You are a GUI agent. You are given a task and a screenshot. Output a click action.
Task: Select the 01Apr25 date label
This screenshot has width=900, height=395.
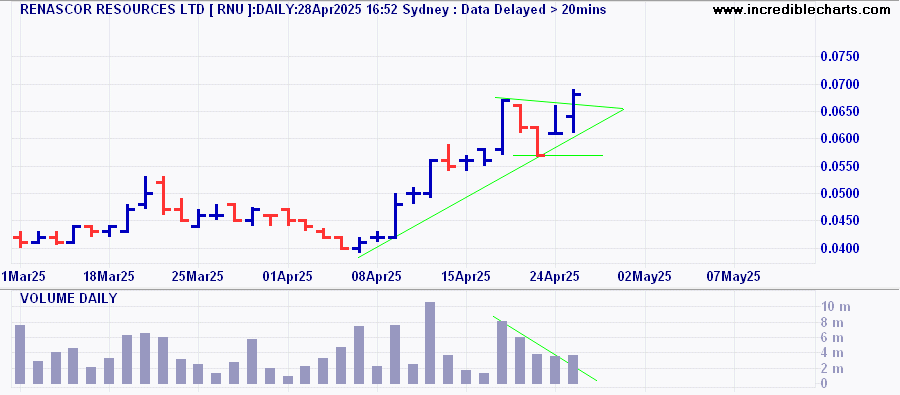[287, 277]
